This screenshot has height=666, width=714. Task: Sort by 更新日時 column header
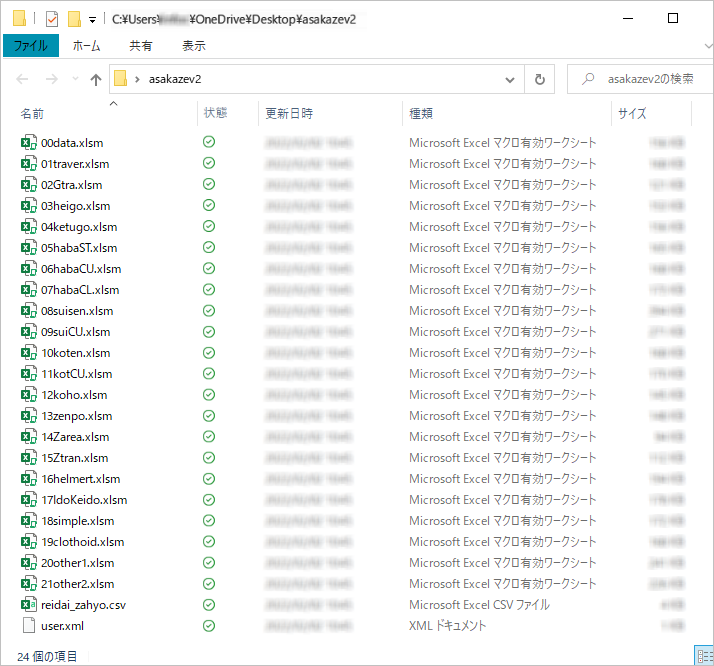289,114
